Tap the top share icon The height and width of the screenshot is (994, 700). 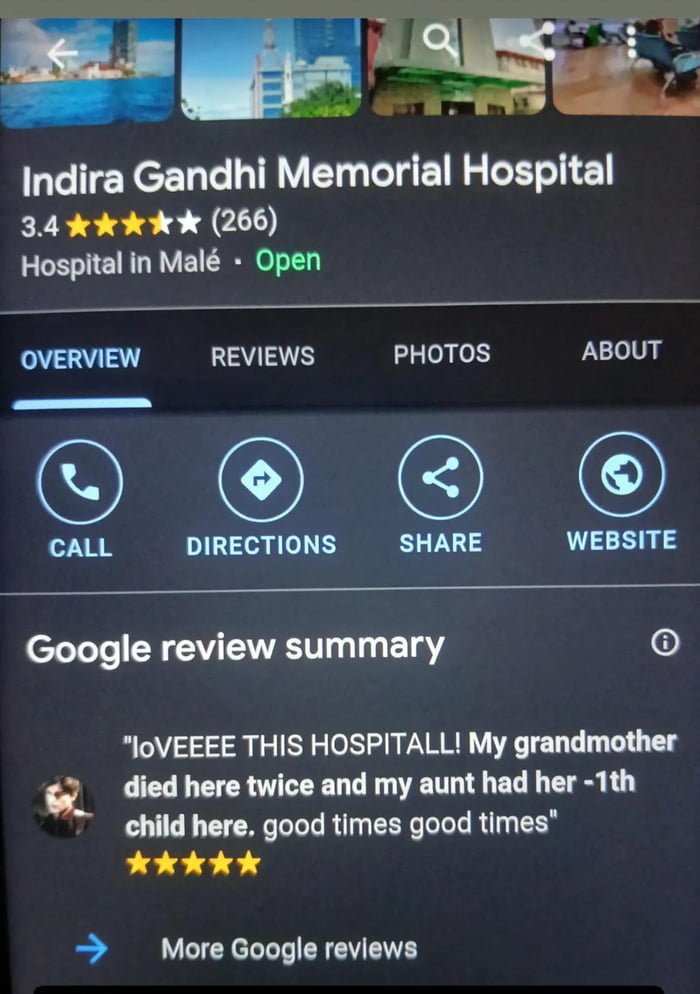pyautogui.click(x=537, y=41)
